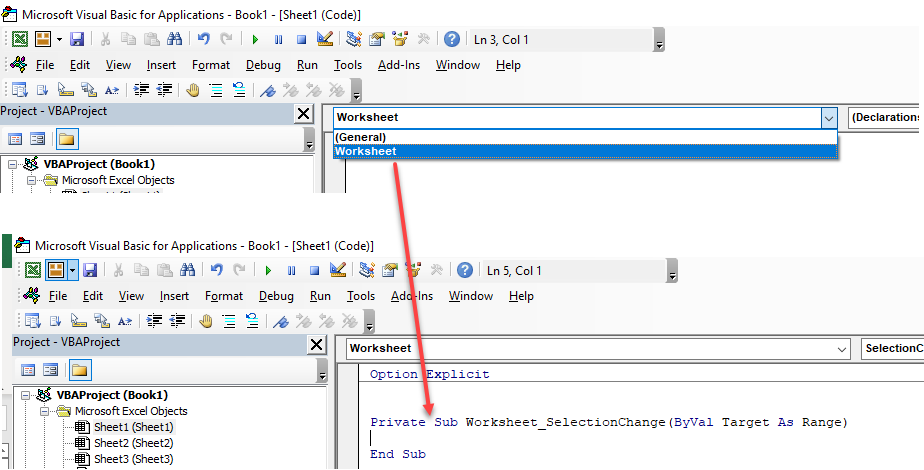Toggle Breakpoint hand icon in lower window
This screenshot has width=924, height=470.
point(206,321)
